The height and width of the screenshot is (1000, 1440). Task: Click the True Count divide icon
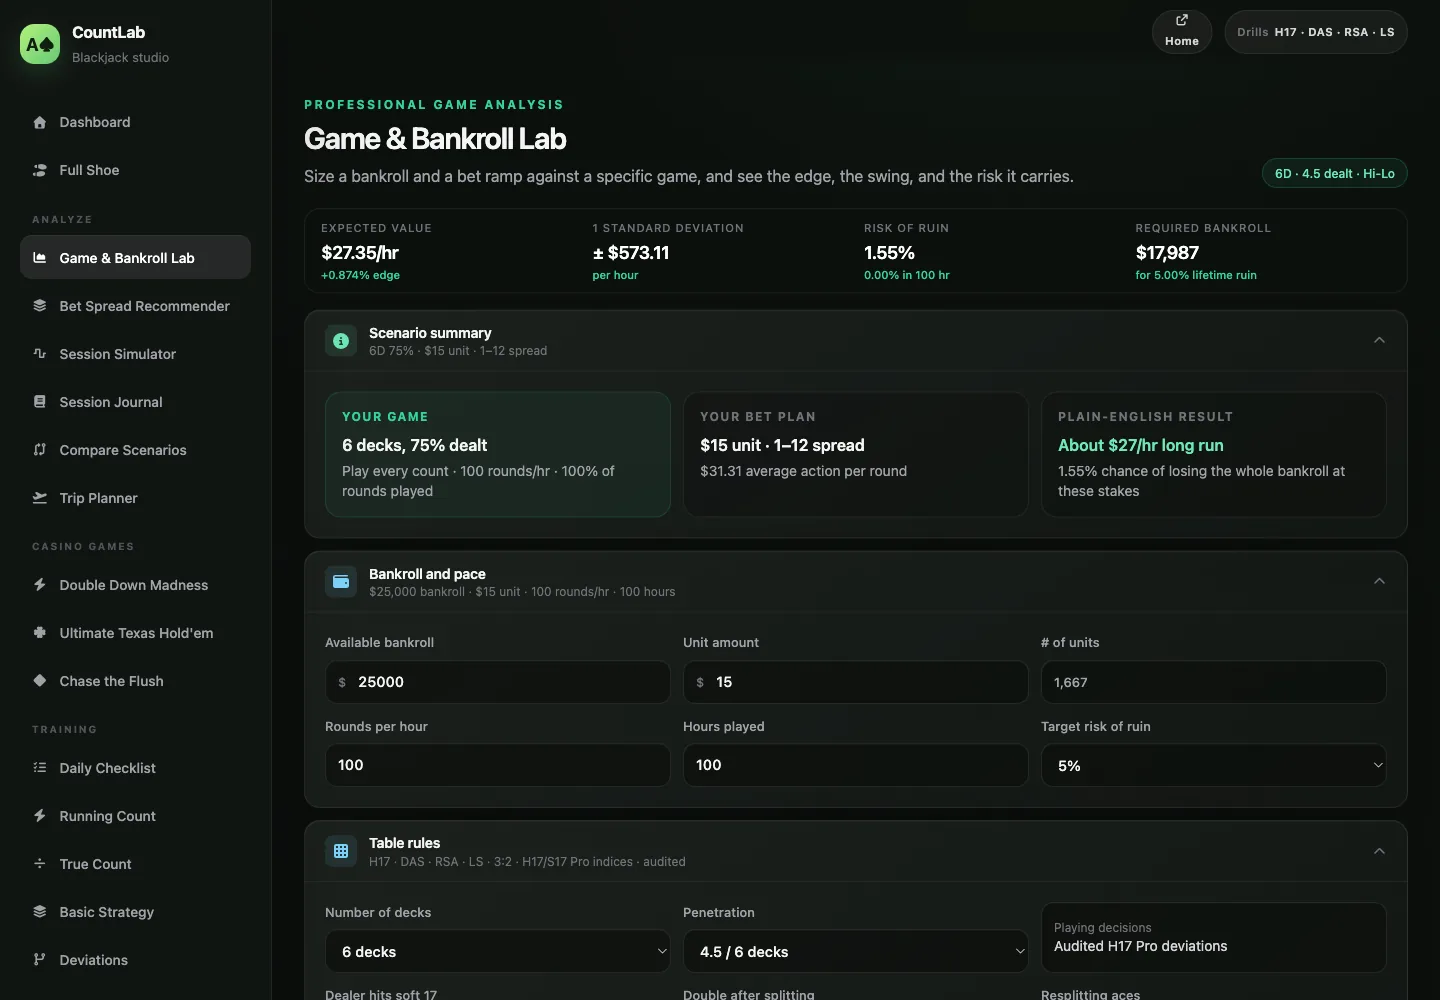point(40,864)
